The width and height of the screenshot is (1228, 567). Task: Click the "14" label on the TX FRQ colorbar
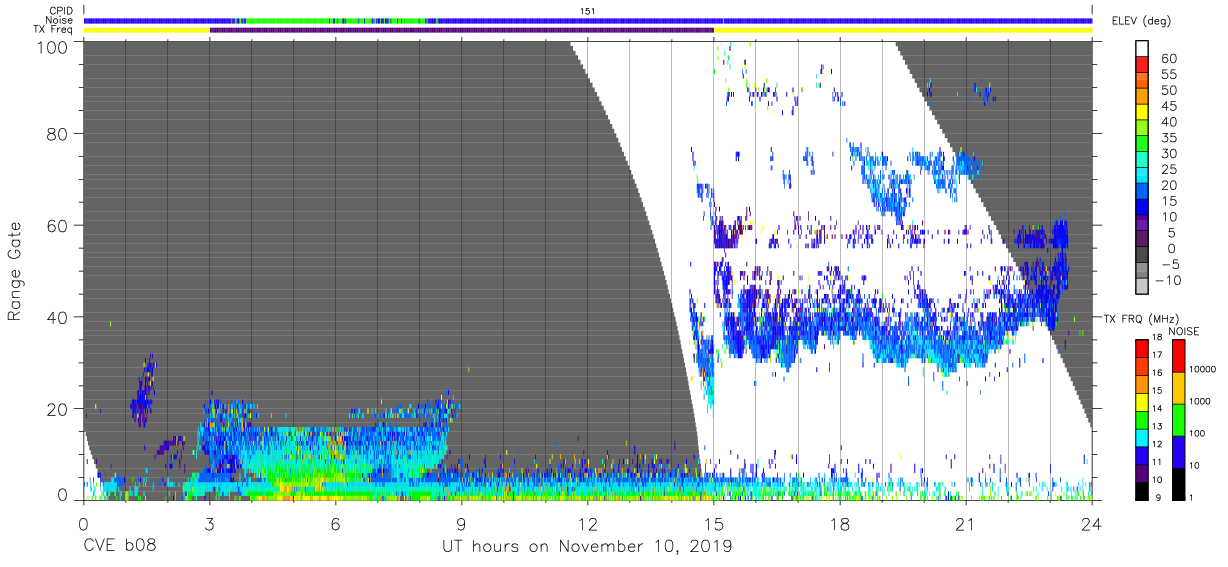pos(1156,409)
